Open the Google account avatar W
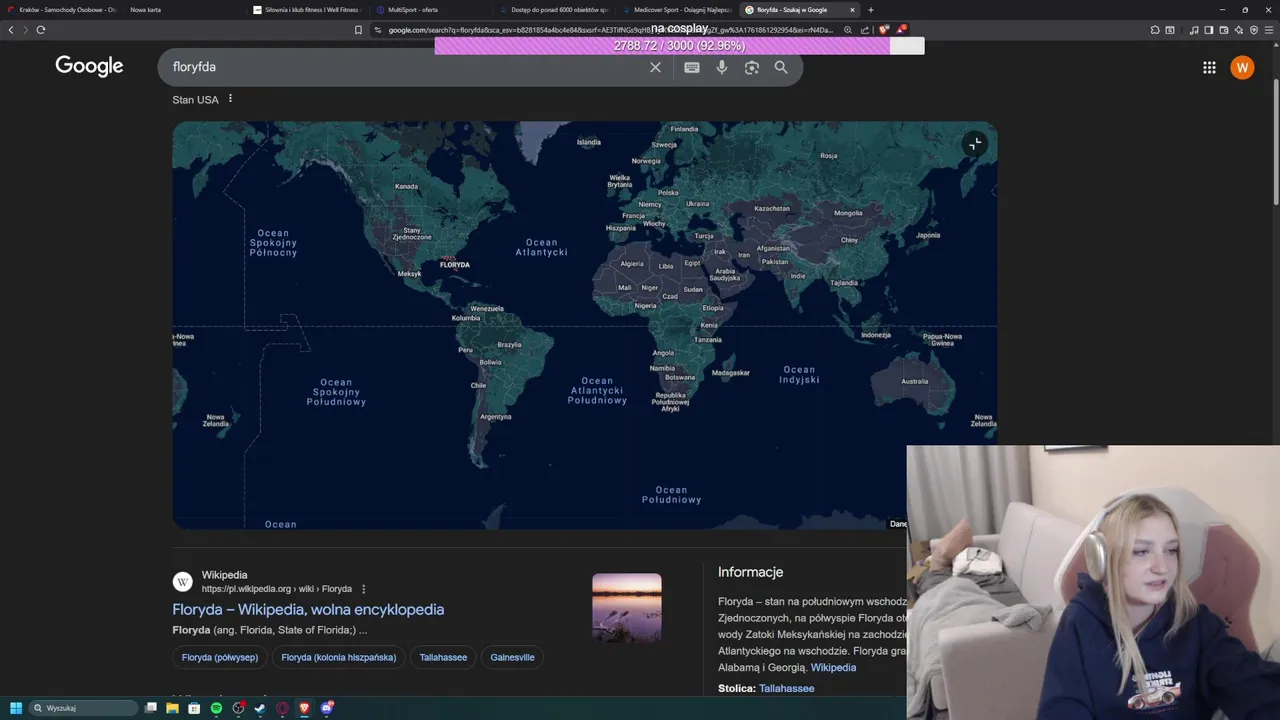The height and width of the screenshot is (720, 1280). 1242,67
